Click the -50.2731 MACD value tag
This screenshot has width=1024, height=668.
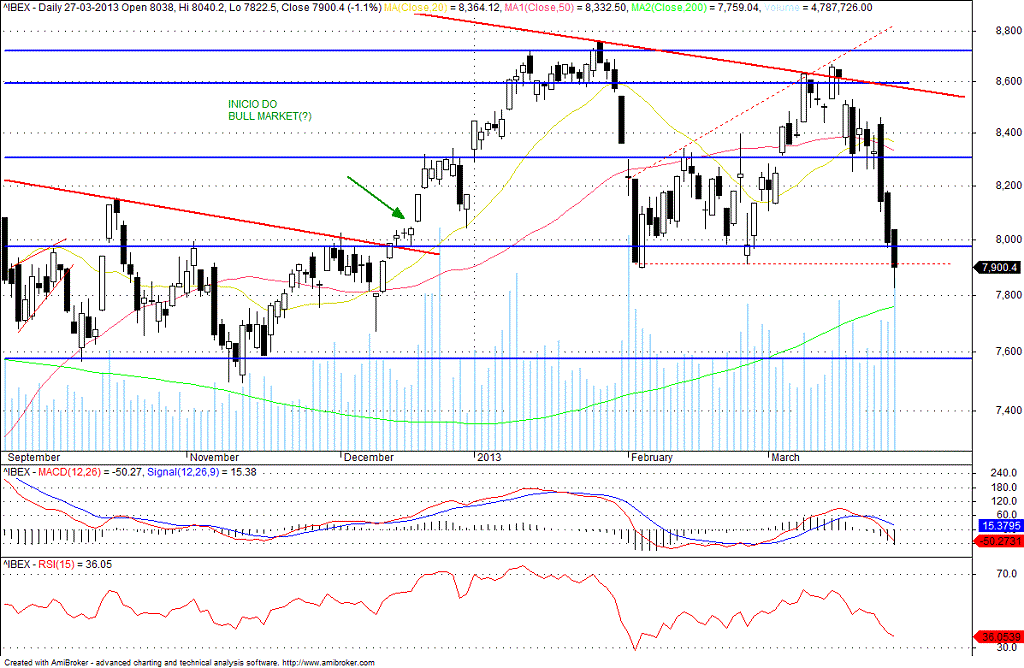tap(999, 541)
